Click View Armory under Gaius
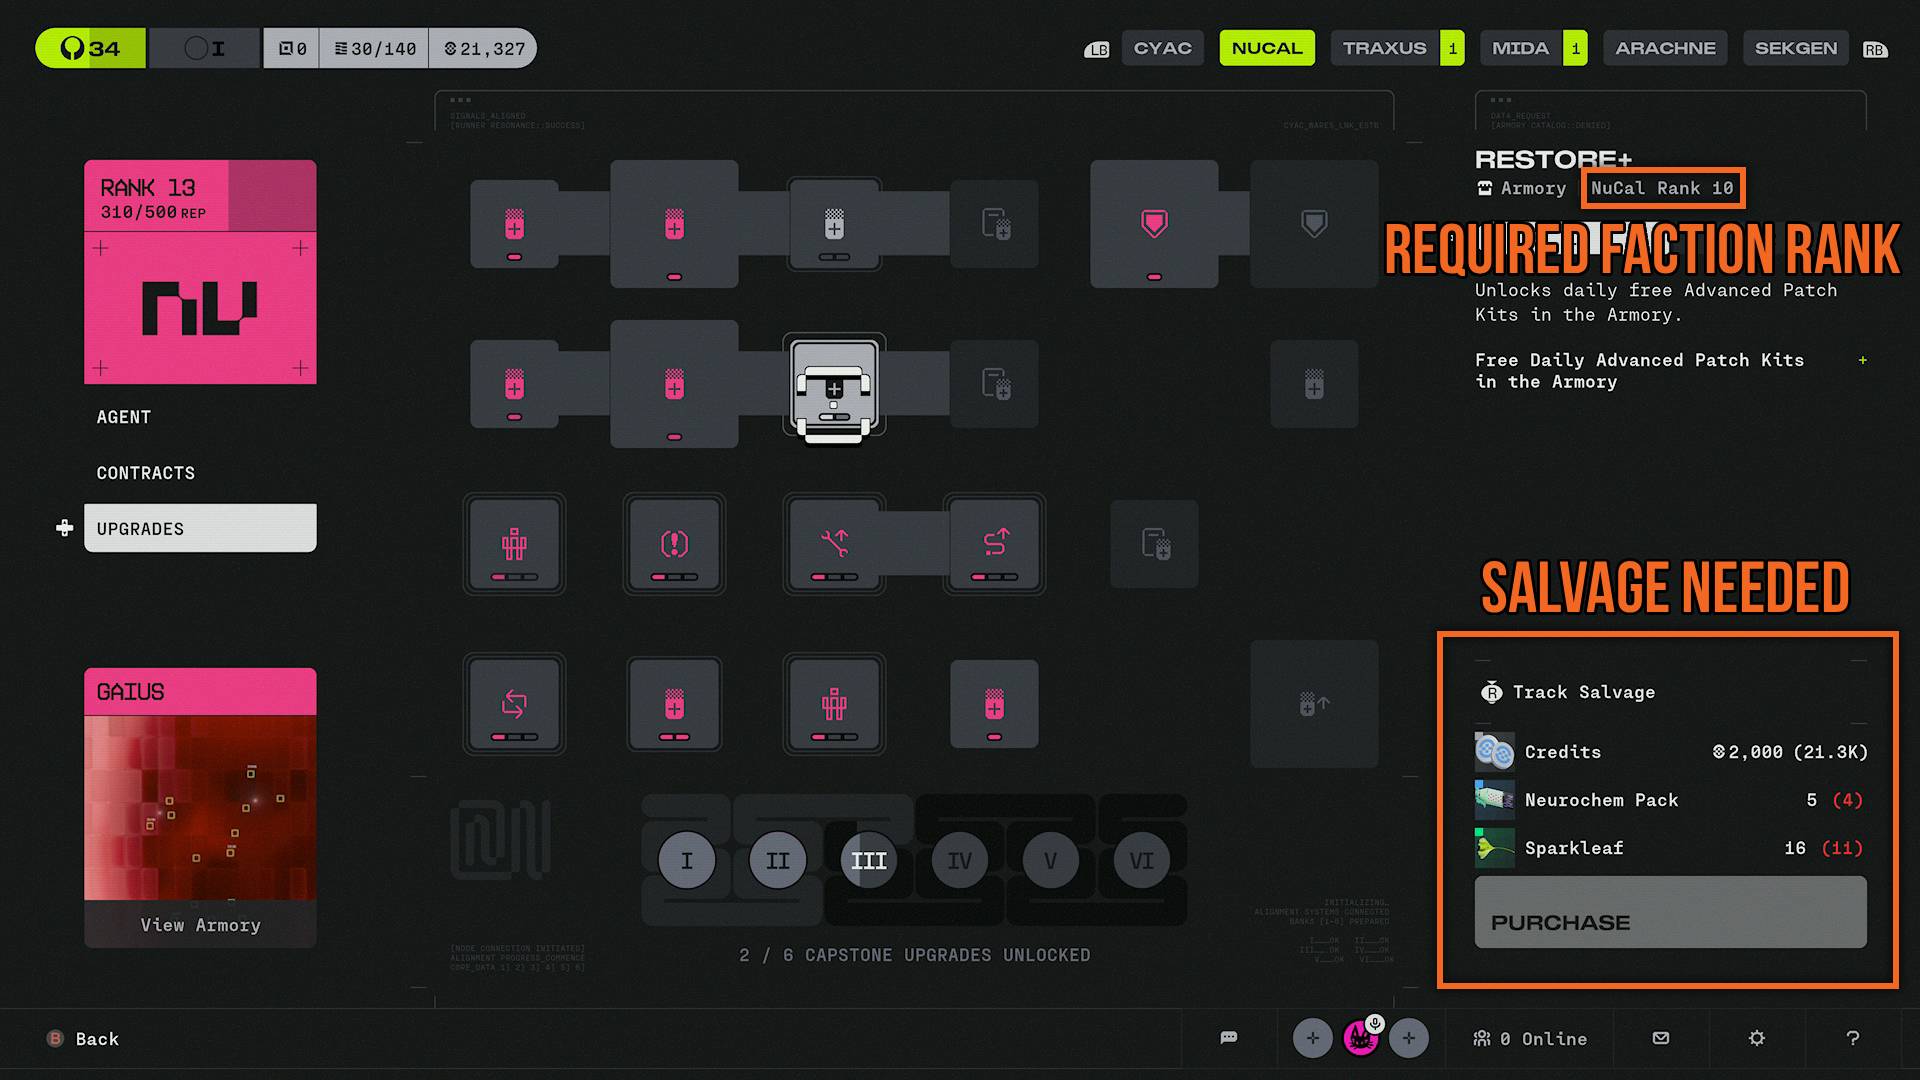 [x=200, y=925]
